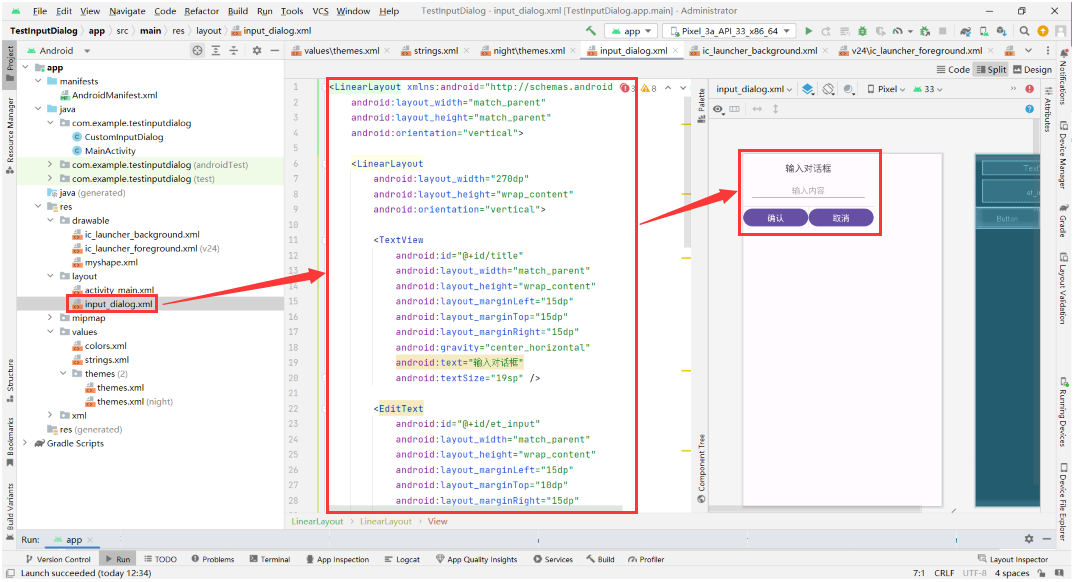Image resolution: width=1075 pixels, height=582 pixels.
Task: Toggle the Palette side panel
Action: click(x=701, y=106)
